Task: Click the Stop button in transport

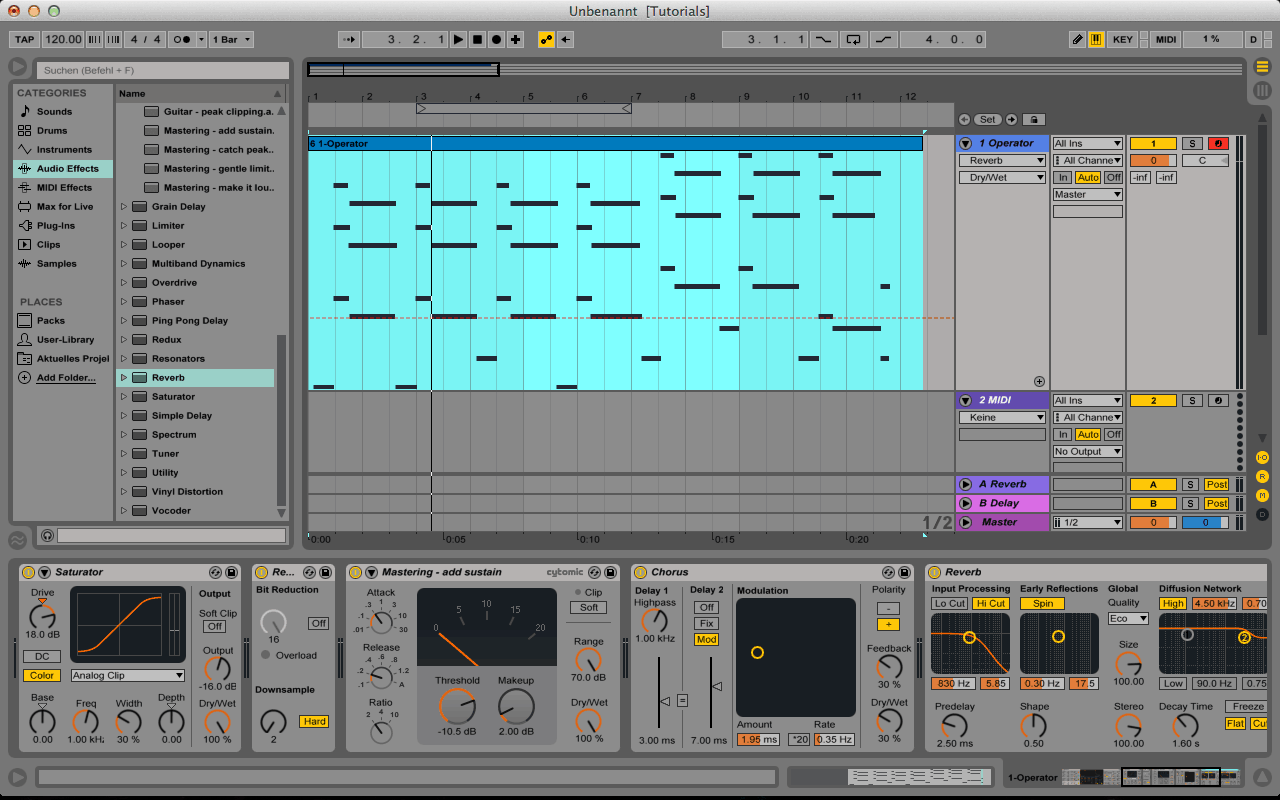Action: pos(477,40)
